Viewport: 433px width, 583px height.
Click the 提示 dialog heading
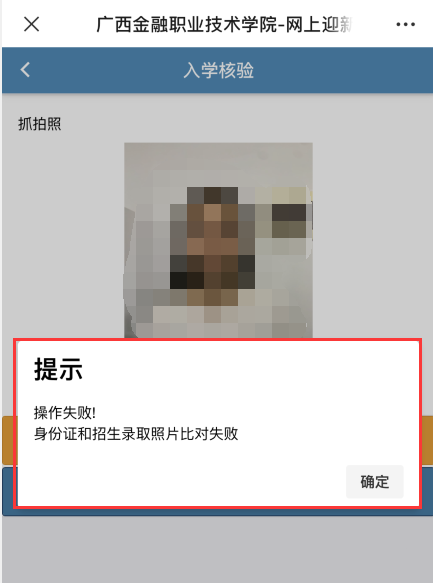coord(58,369)
